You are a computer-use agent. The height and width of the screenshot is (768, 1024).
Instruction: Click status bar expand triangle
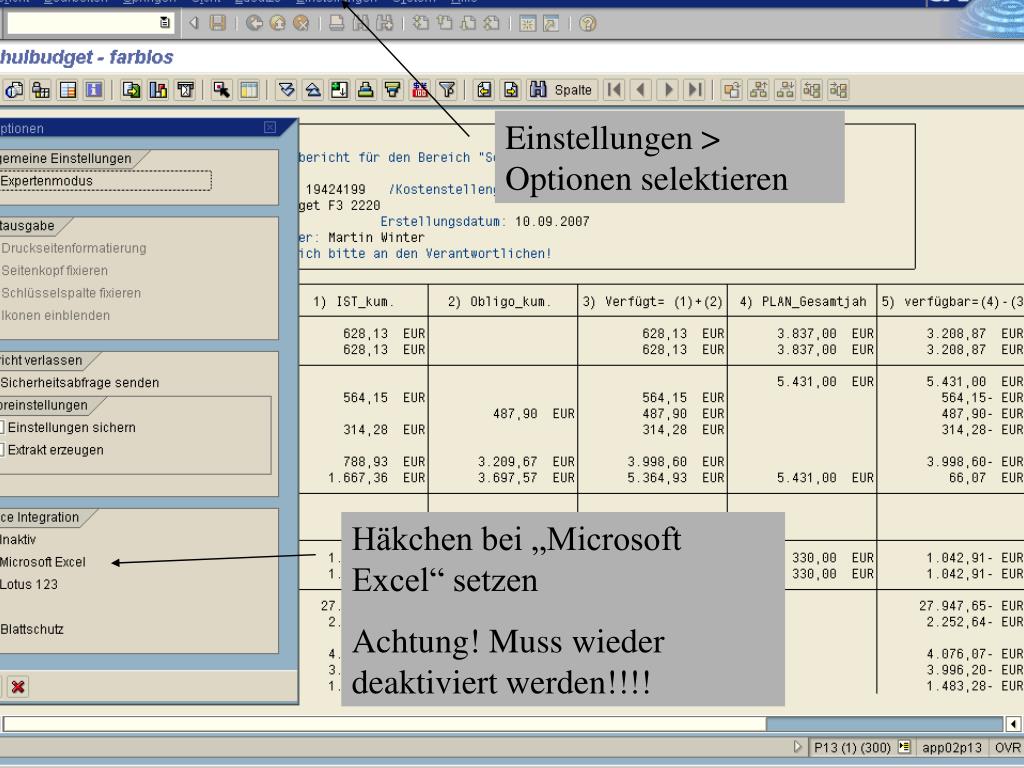coord(797,746)
